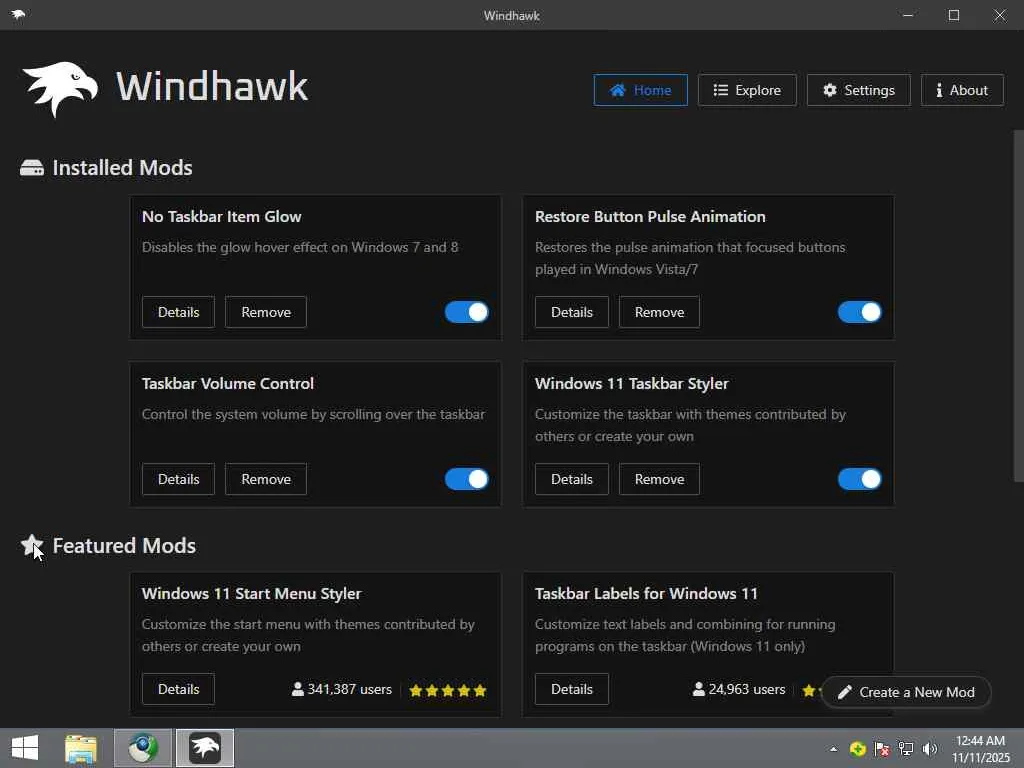Image resolution: width=1024 pixels, height=768 pixels.
Task: Open the Windows Start button
Action: coord(25,748)
